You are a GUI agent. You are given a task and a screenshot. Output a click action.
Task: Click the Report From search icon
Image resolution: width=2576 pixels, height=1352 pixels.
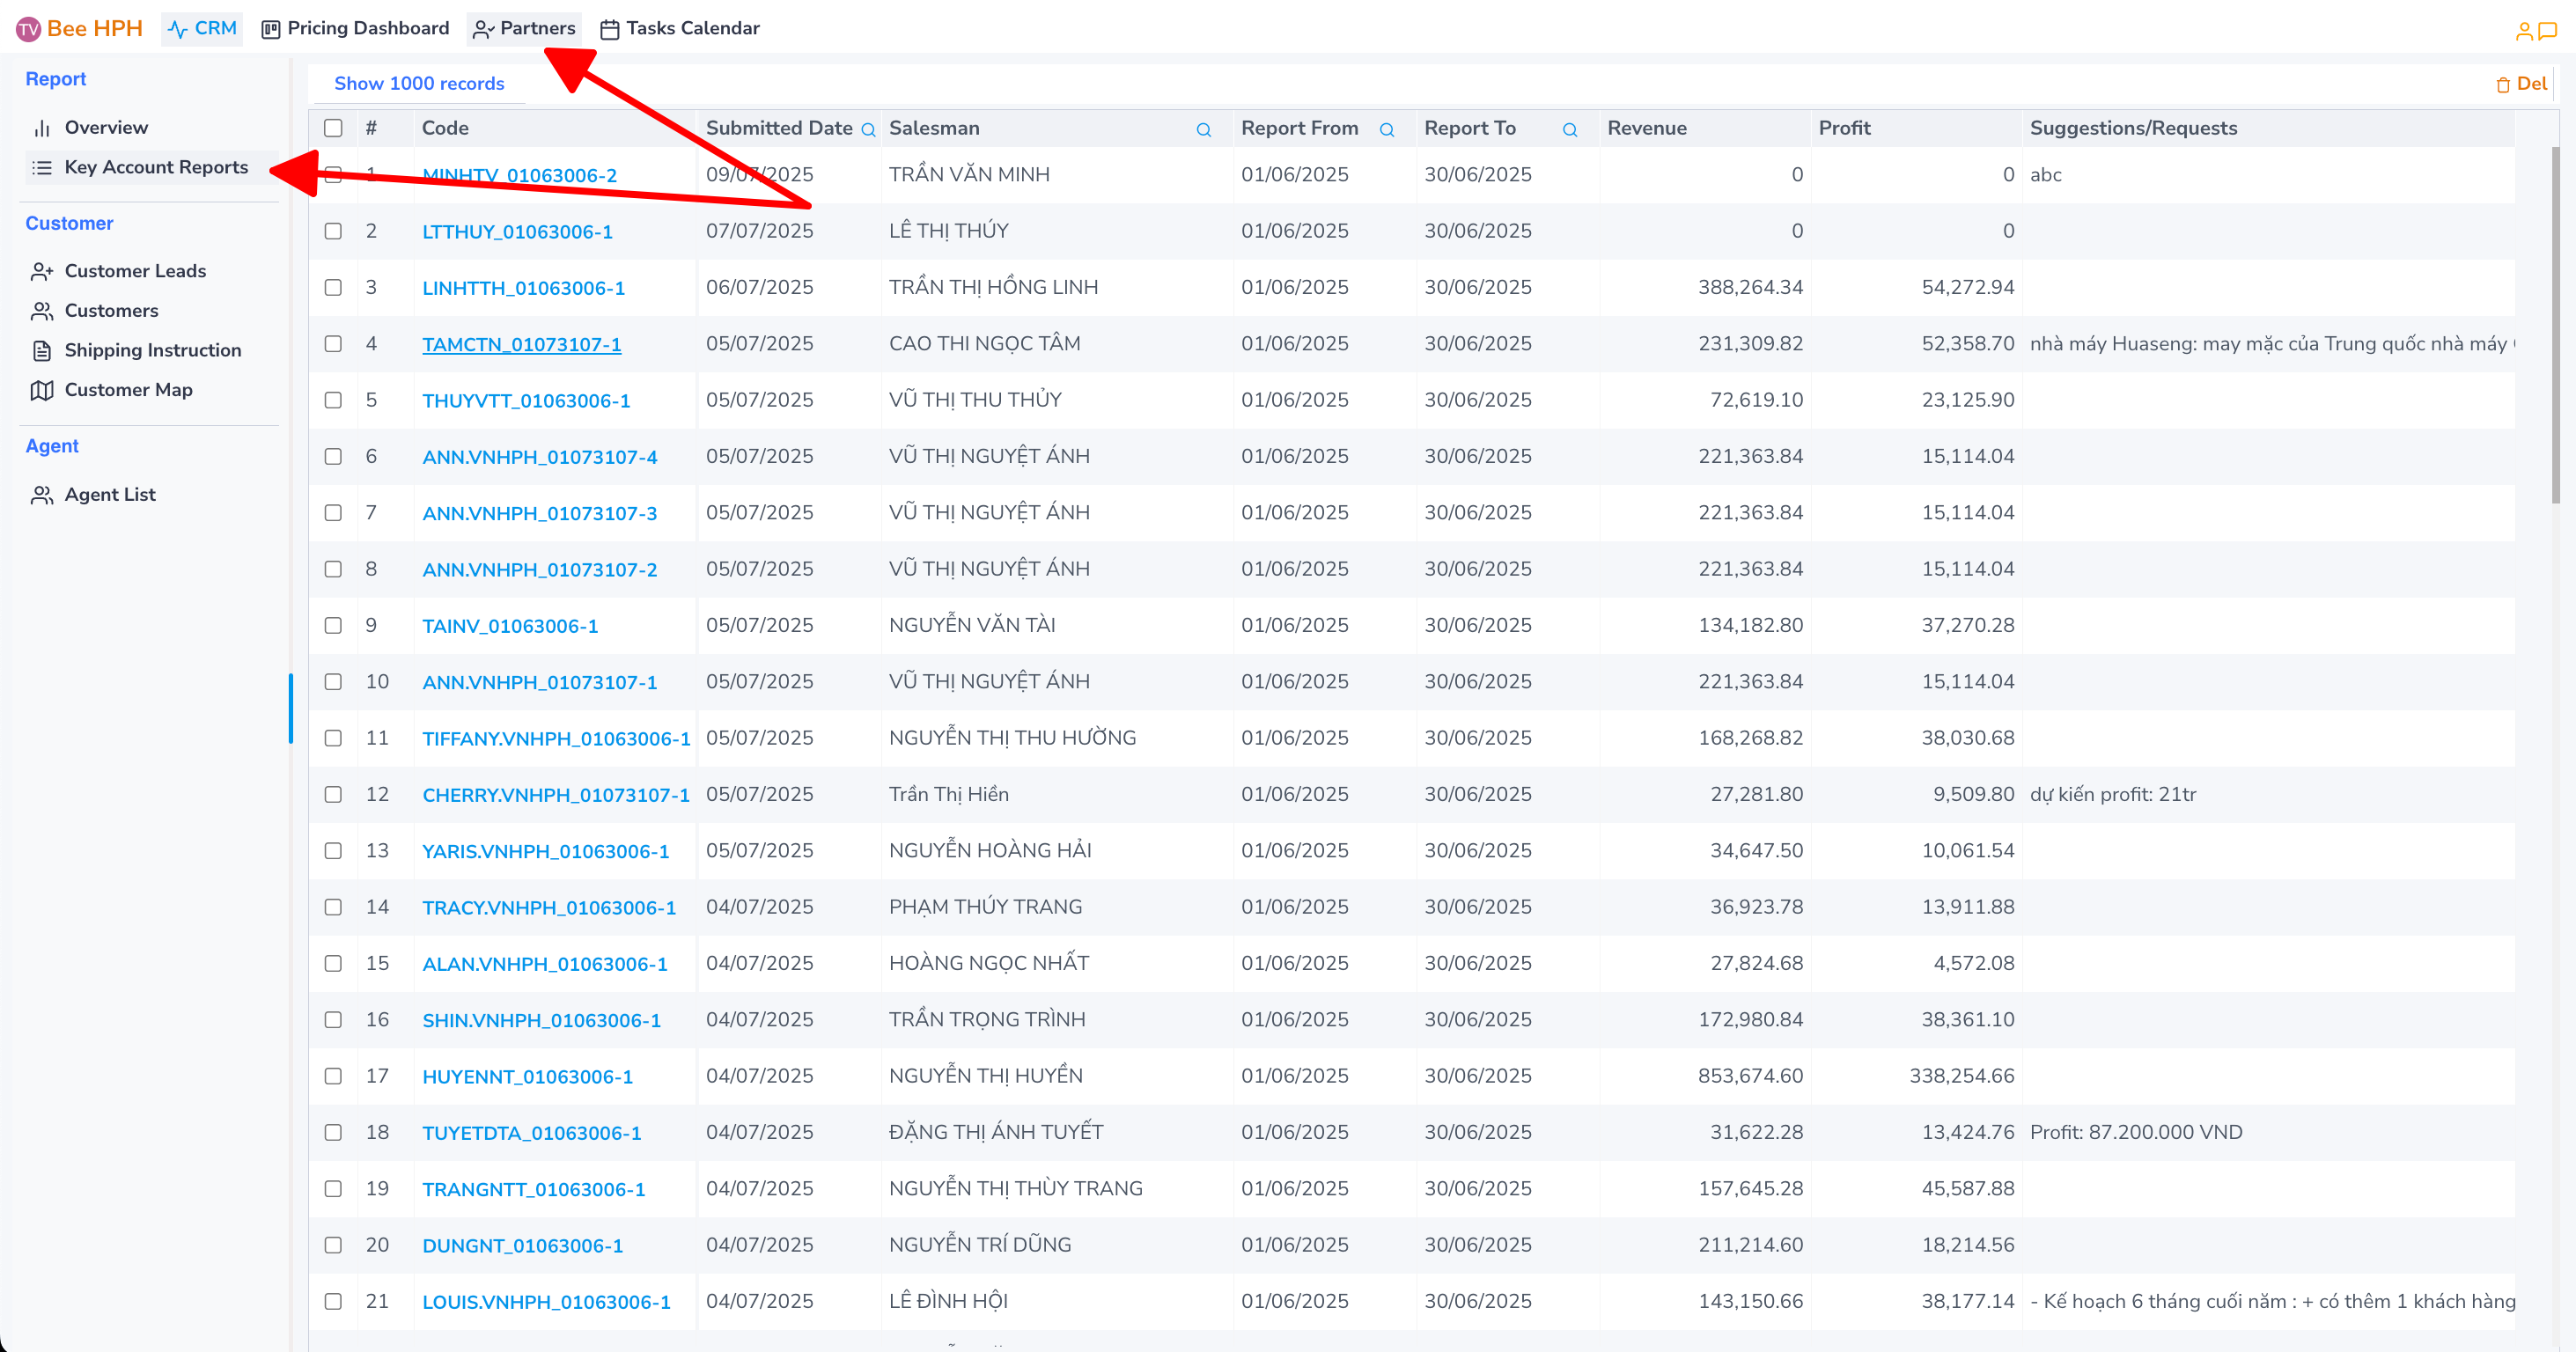[x=1386, y=130]
